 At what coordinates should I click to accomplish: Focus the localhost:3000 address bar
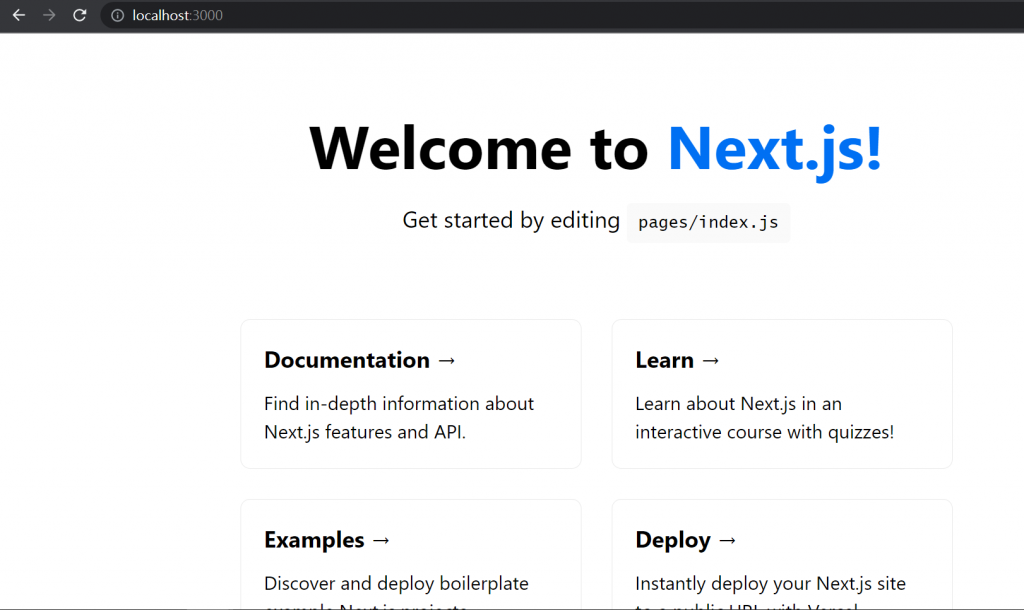562,15
